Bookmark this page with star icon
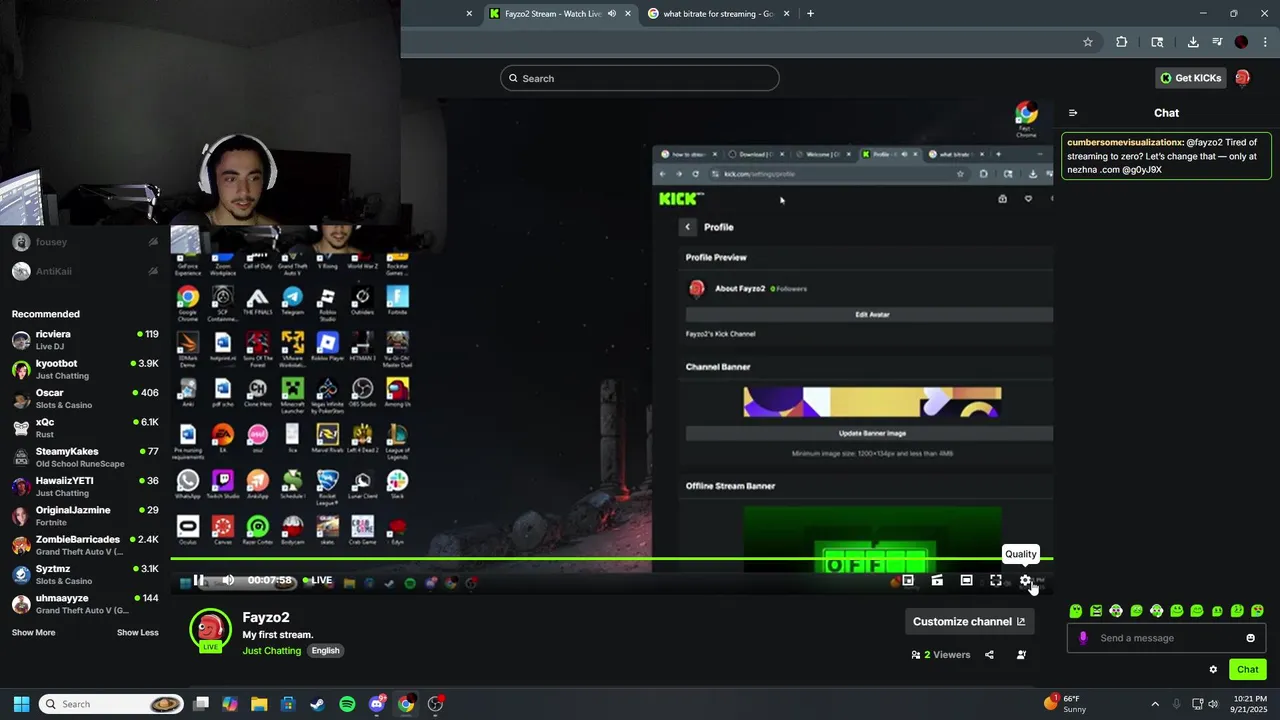1280x720 pixels. click(x=1088, y=42)
